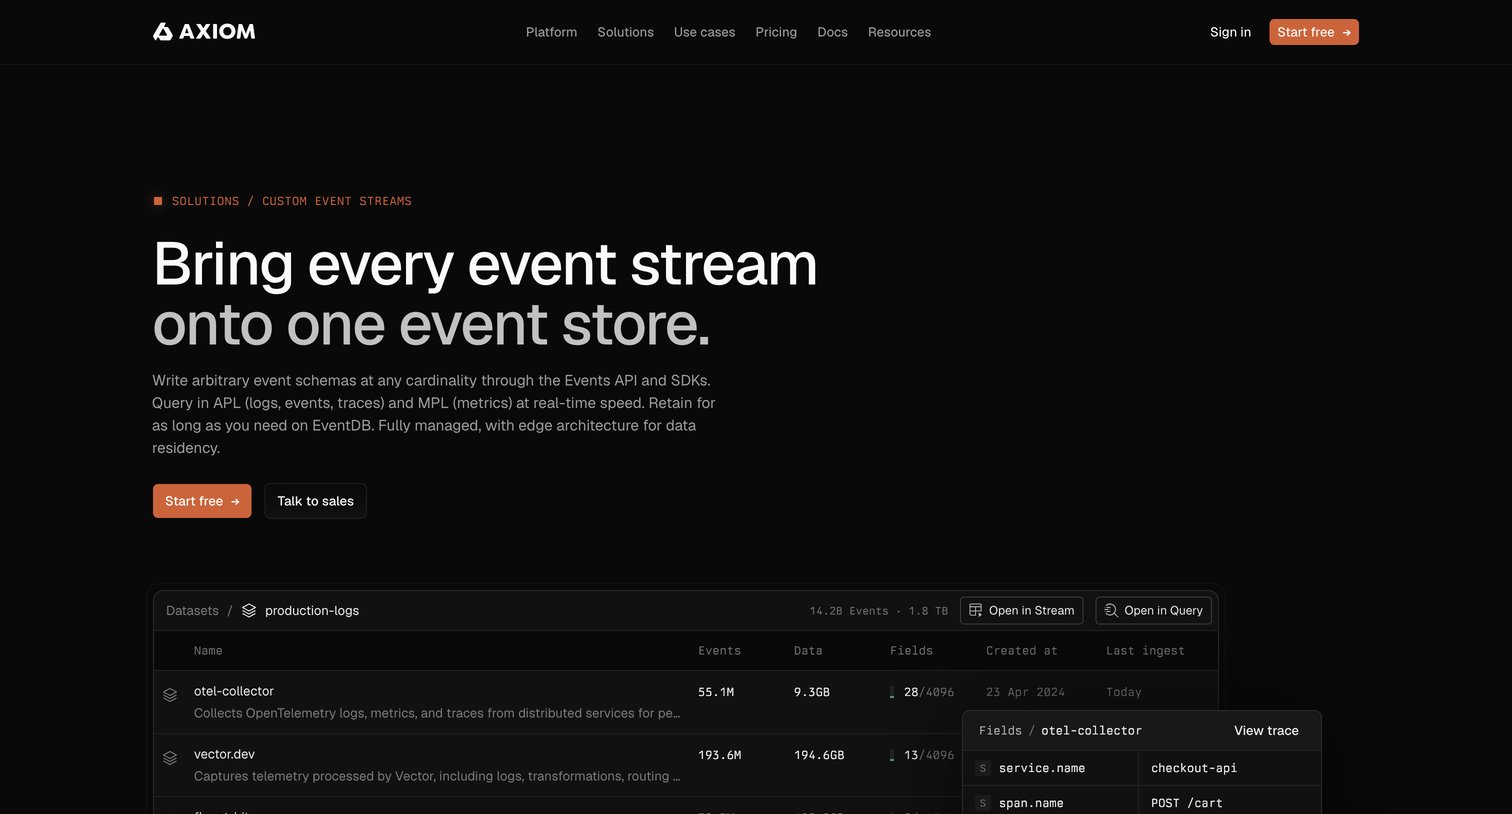Click the Stream table icon
This screenshot has height=814, width=1512.
click(x=976, y=611)
